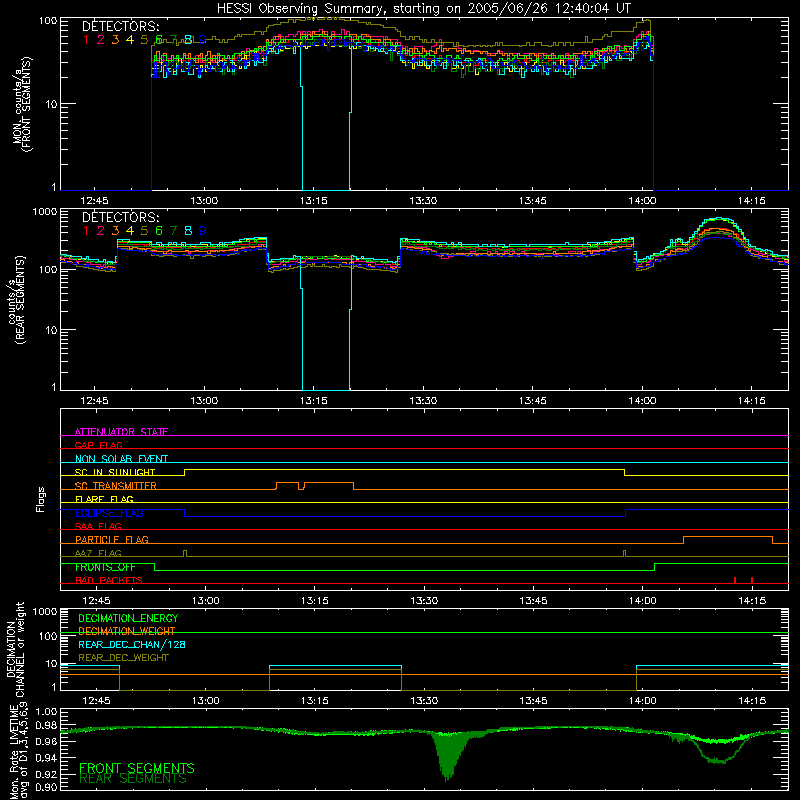This screenshot has height=800, width=800.
Task: Select red detector number 1 in the rear segments legend
Action: tap(86, 231)
